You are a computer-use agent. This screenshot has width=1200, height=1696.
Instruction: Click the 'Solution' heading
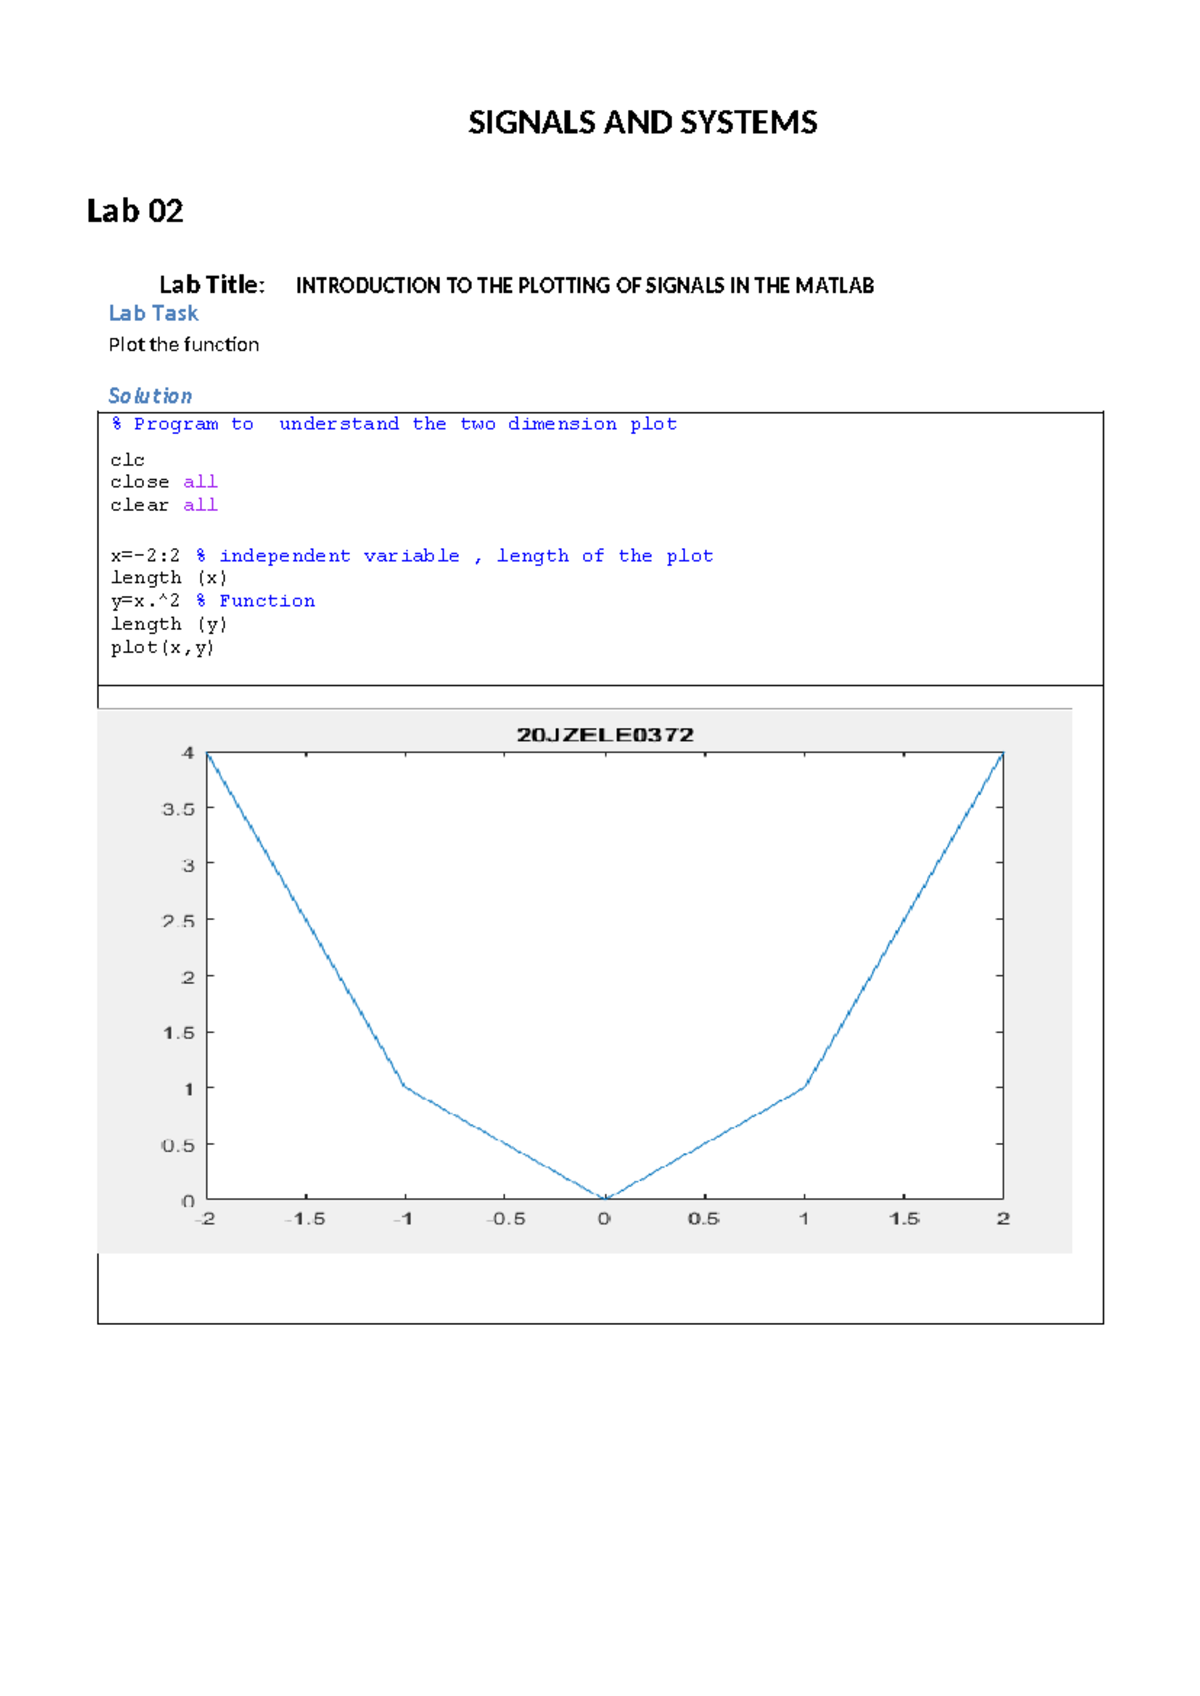(150, 395)
